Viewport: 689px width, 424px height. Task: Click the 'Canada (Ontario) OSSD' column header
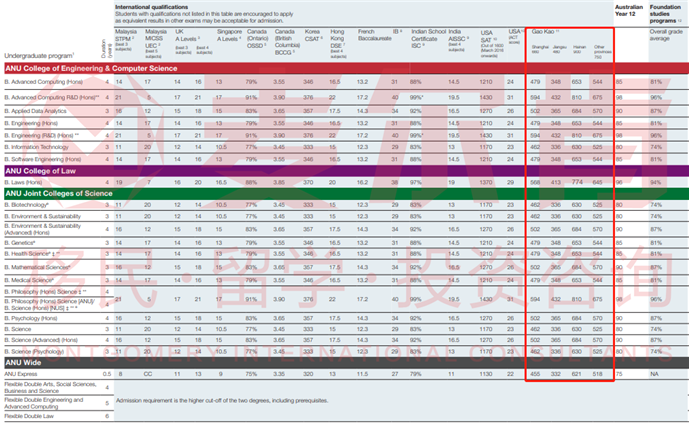257,39
